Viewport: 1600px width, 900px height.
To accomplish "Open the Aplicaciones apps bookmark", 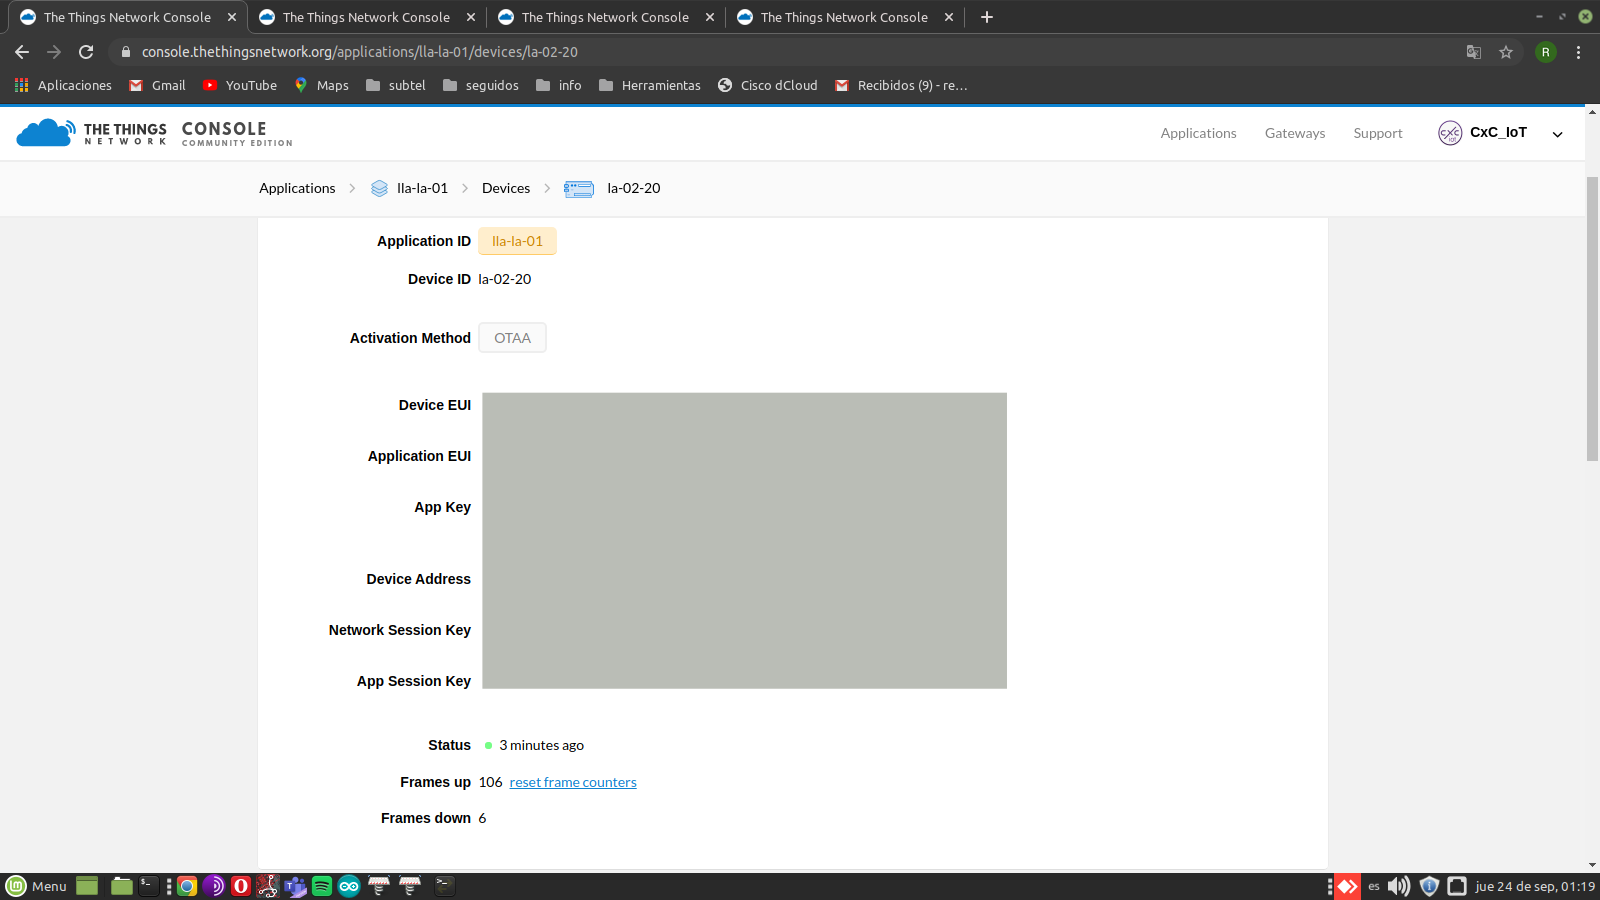I will 63,85.
